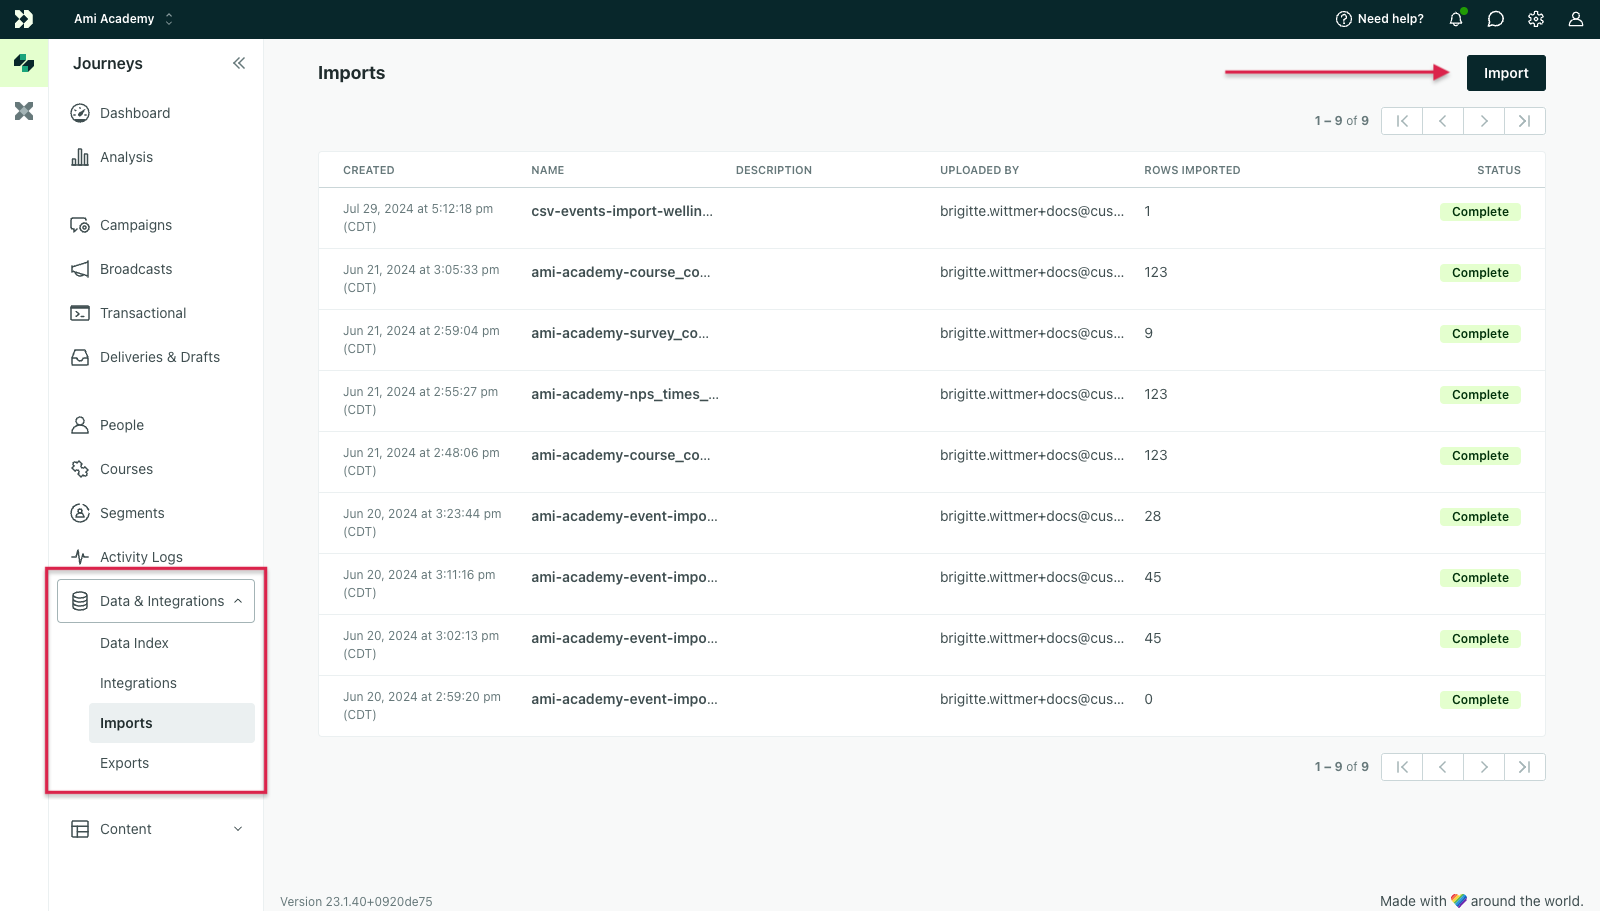Click the Courses puzzle icon
This screenshot has width=1600, height=911.
tap(80, 469)
